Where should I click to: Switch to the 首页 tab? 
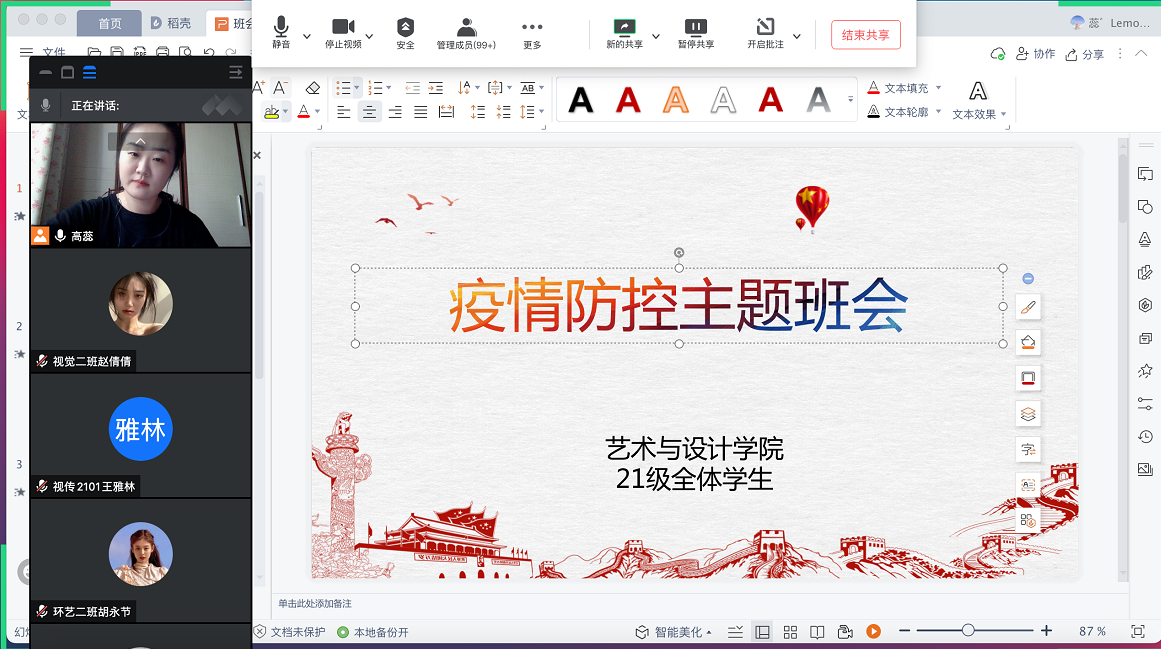(x=110, y=23)
